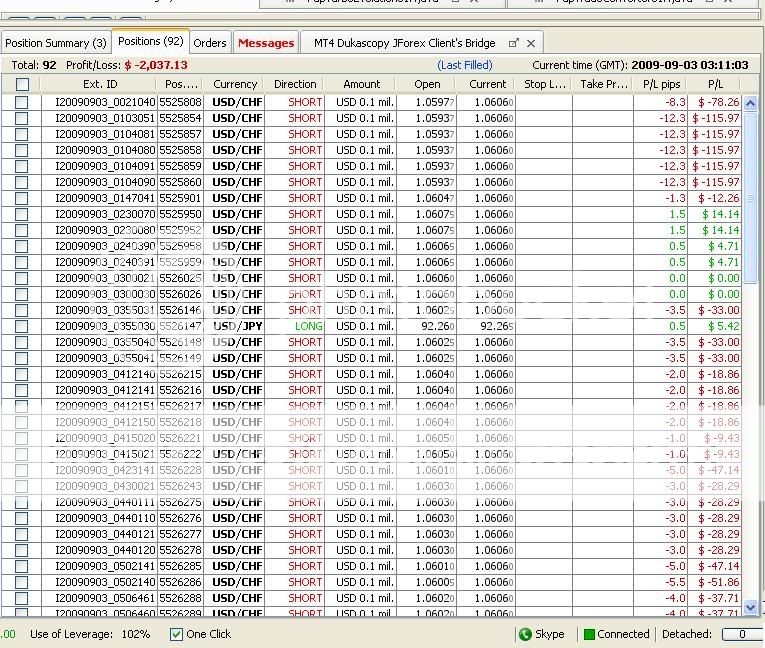This screenshot has width=765, height=648.
Task: Click the Profit/Loss total $ -2,037.13
Action: point(156,65)
